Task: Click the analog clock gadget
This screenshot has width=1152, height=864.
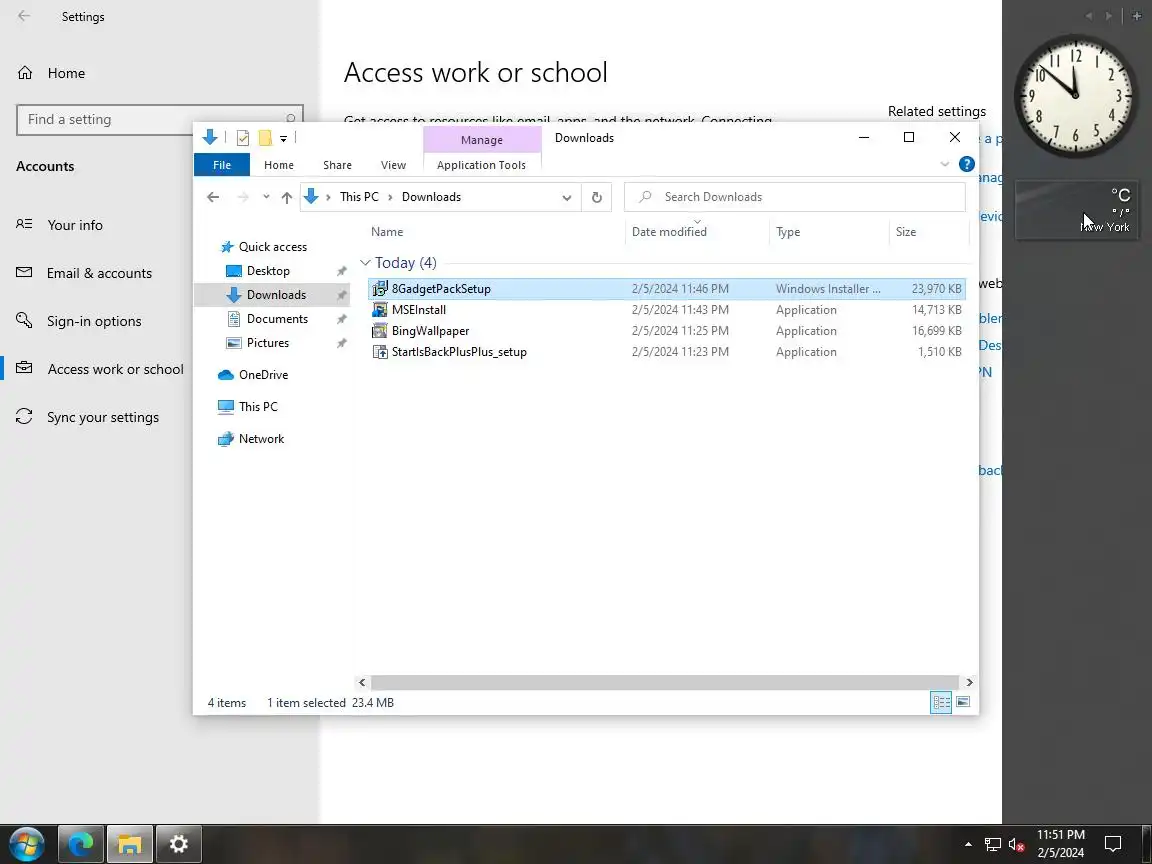Action: click(x=1076, y=96)
